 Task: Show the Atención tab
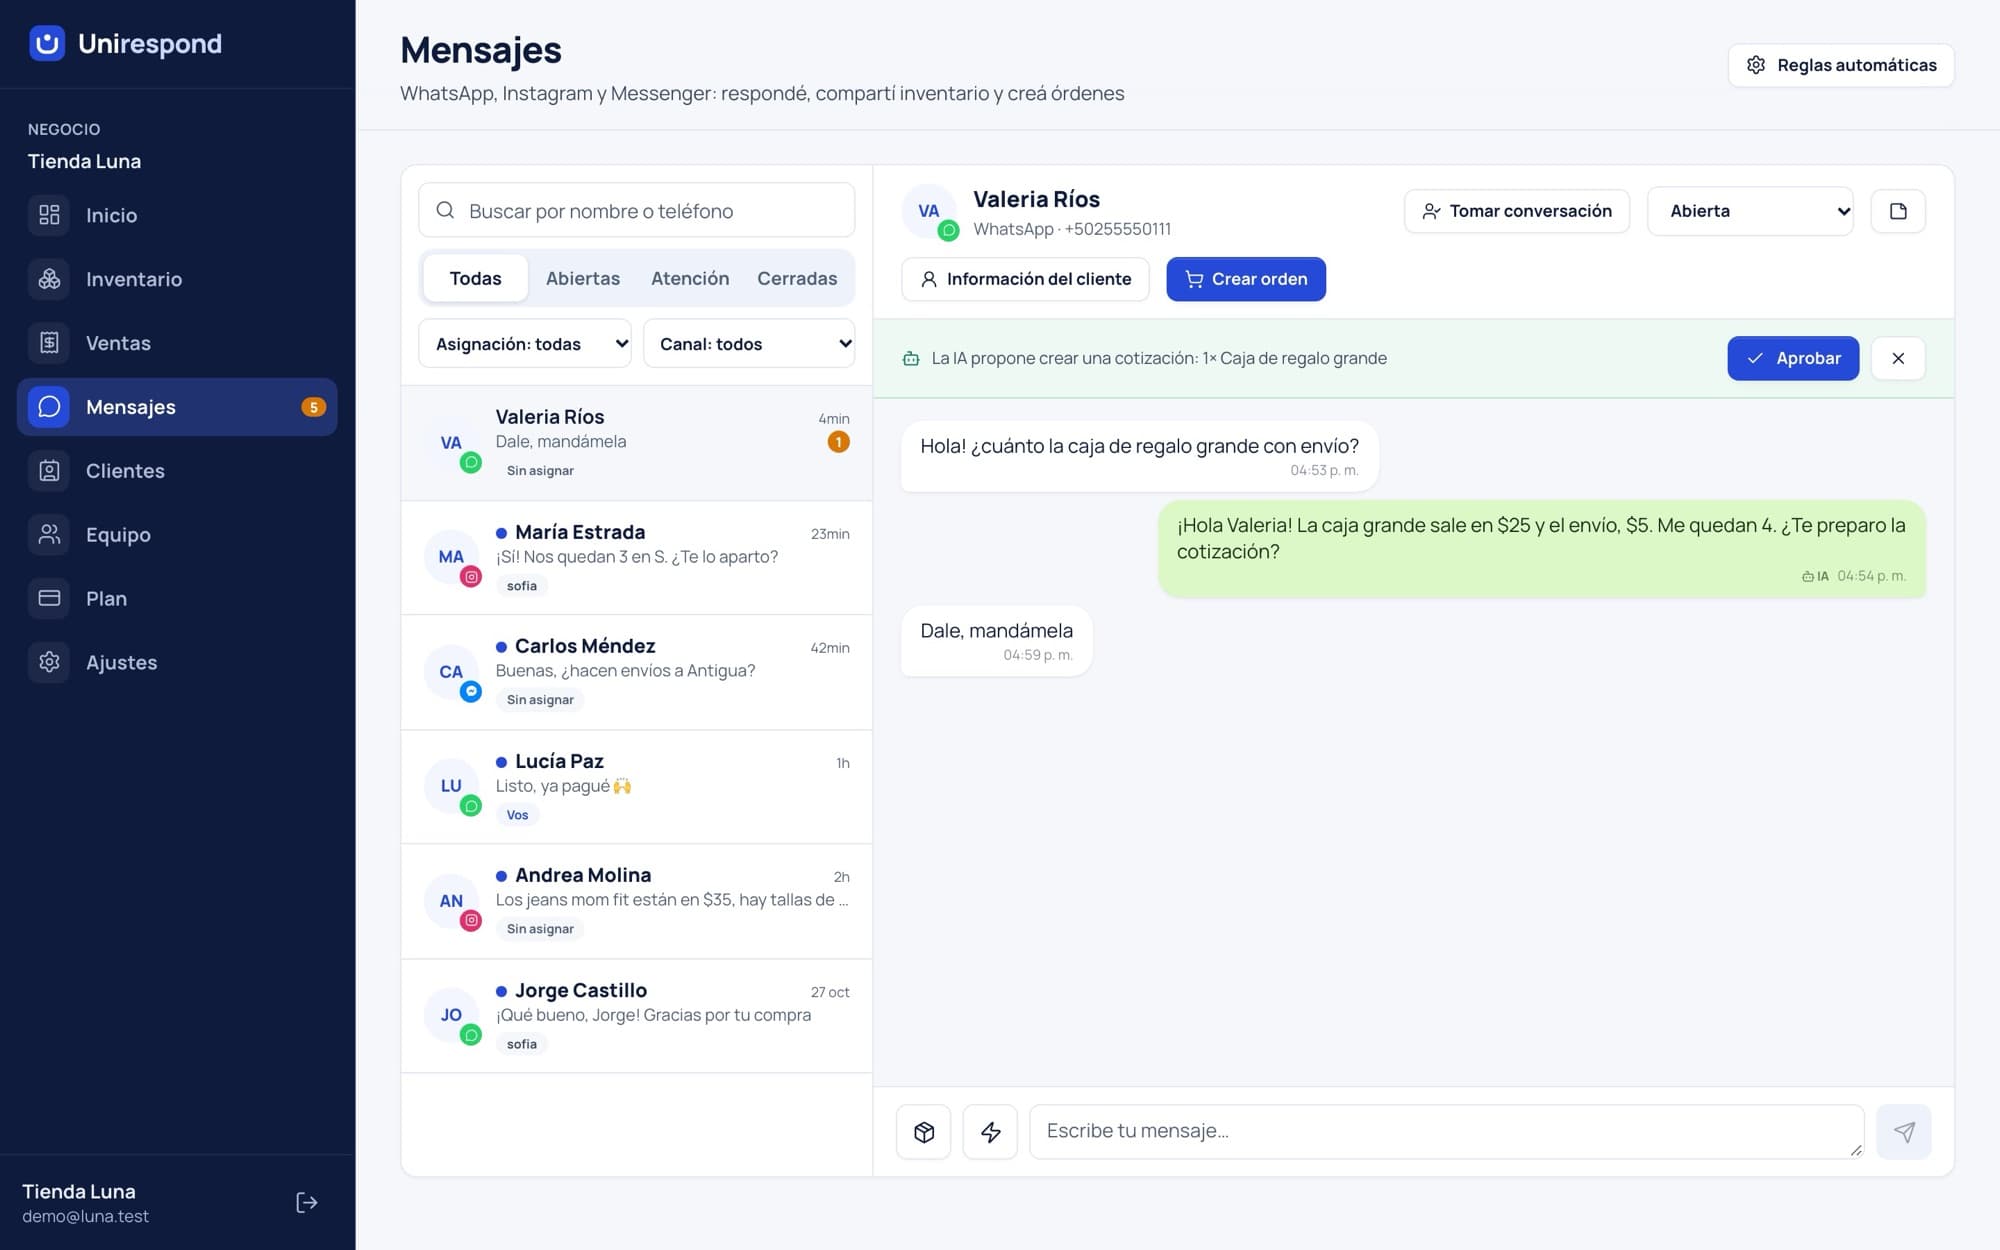coord(690,278)
